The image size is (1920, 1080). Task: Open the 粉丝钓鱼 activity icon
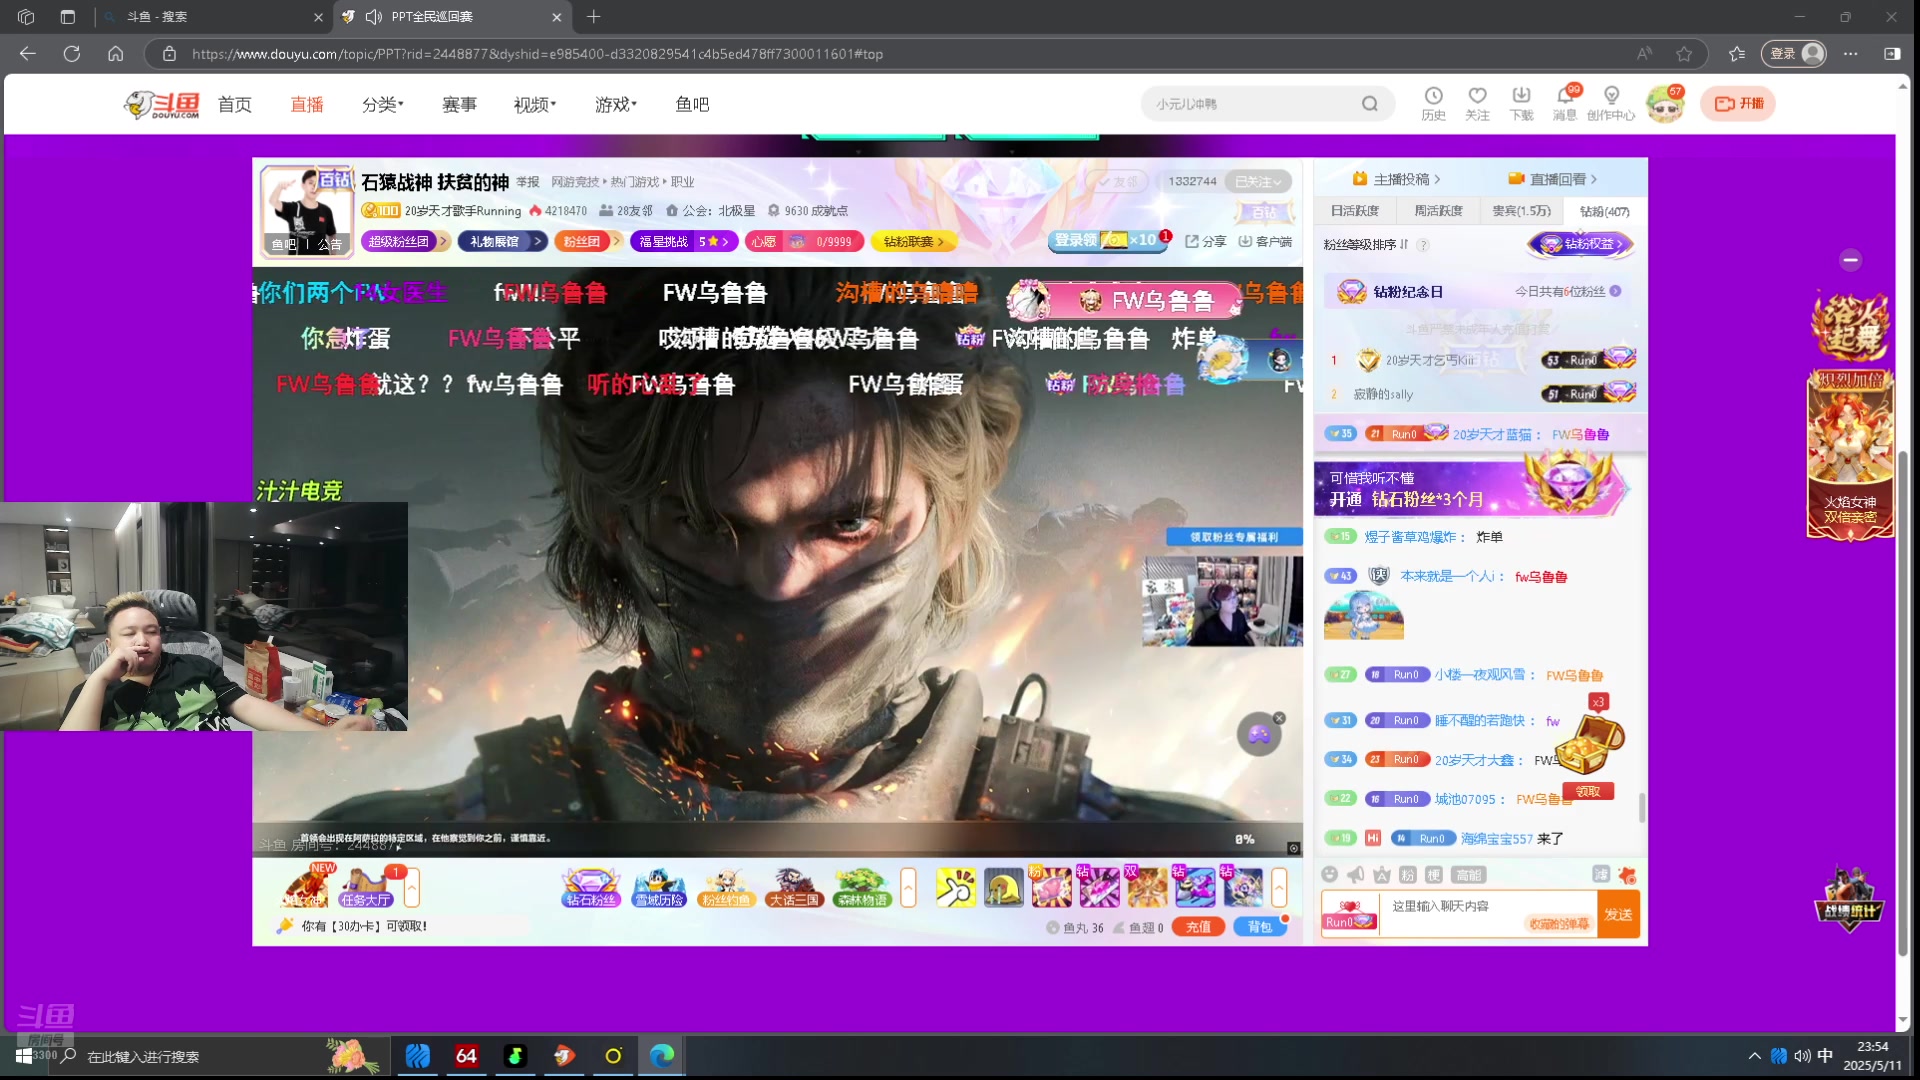coord(726,887)
